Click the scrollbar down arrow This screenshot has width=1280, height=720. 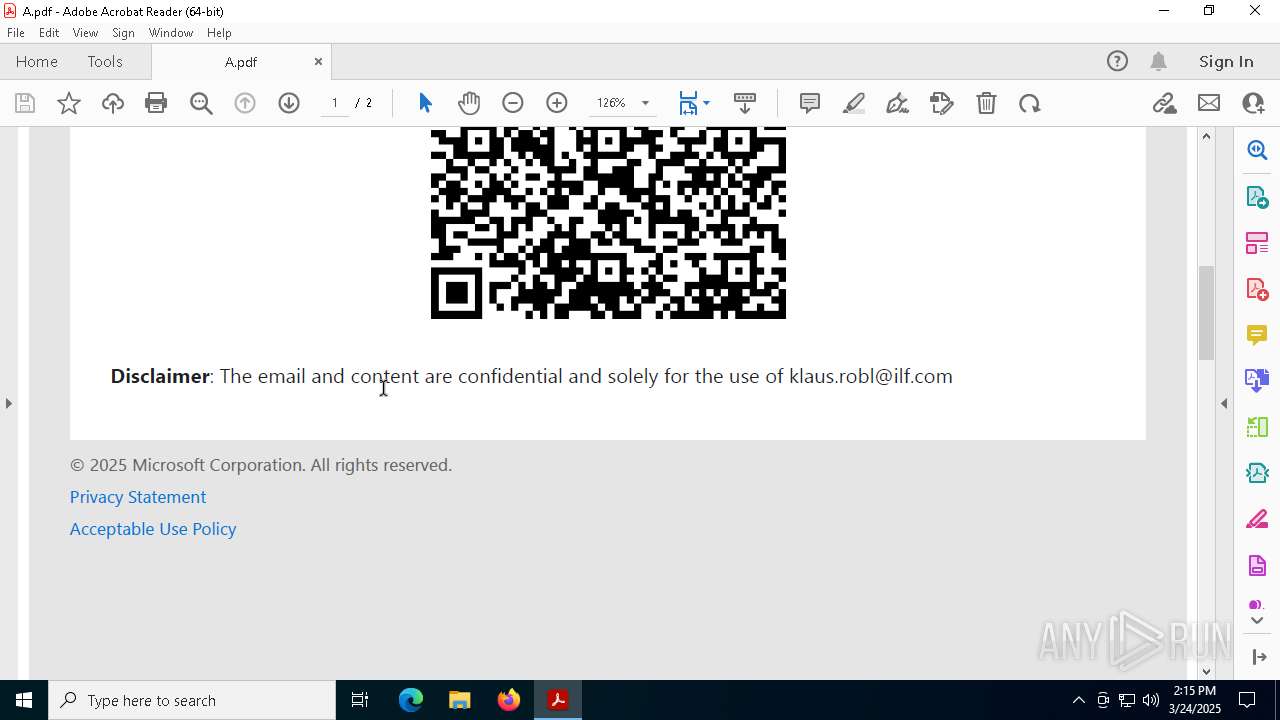pyautogui.click(x=1206, y=671)
